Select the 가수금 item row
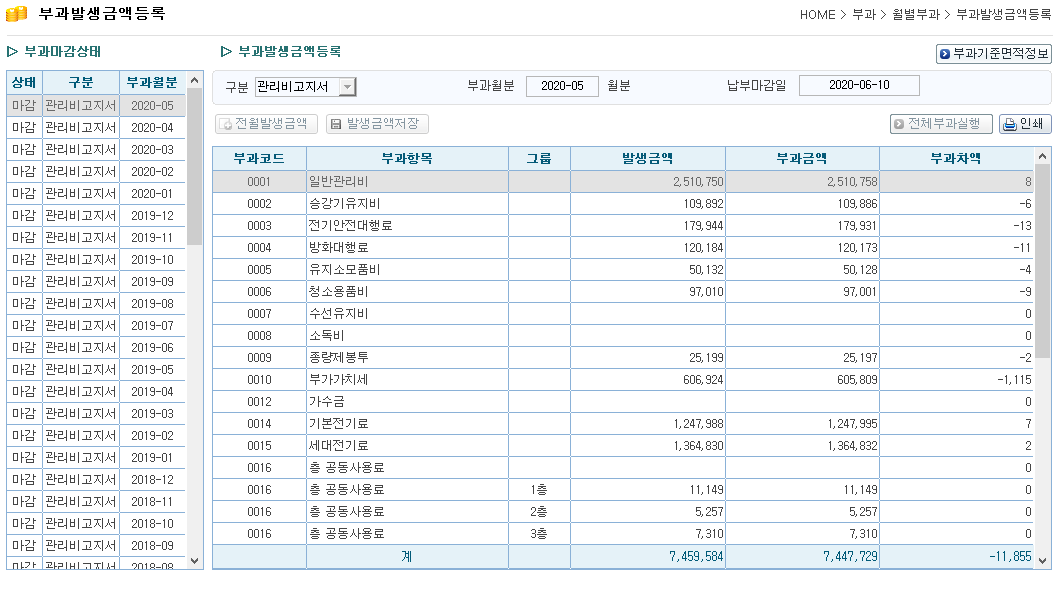Screen dimensions: 1060x606 coord(623,402)
